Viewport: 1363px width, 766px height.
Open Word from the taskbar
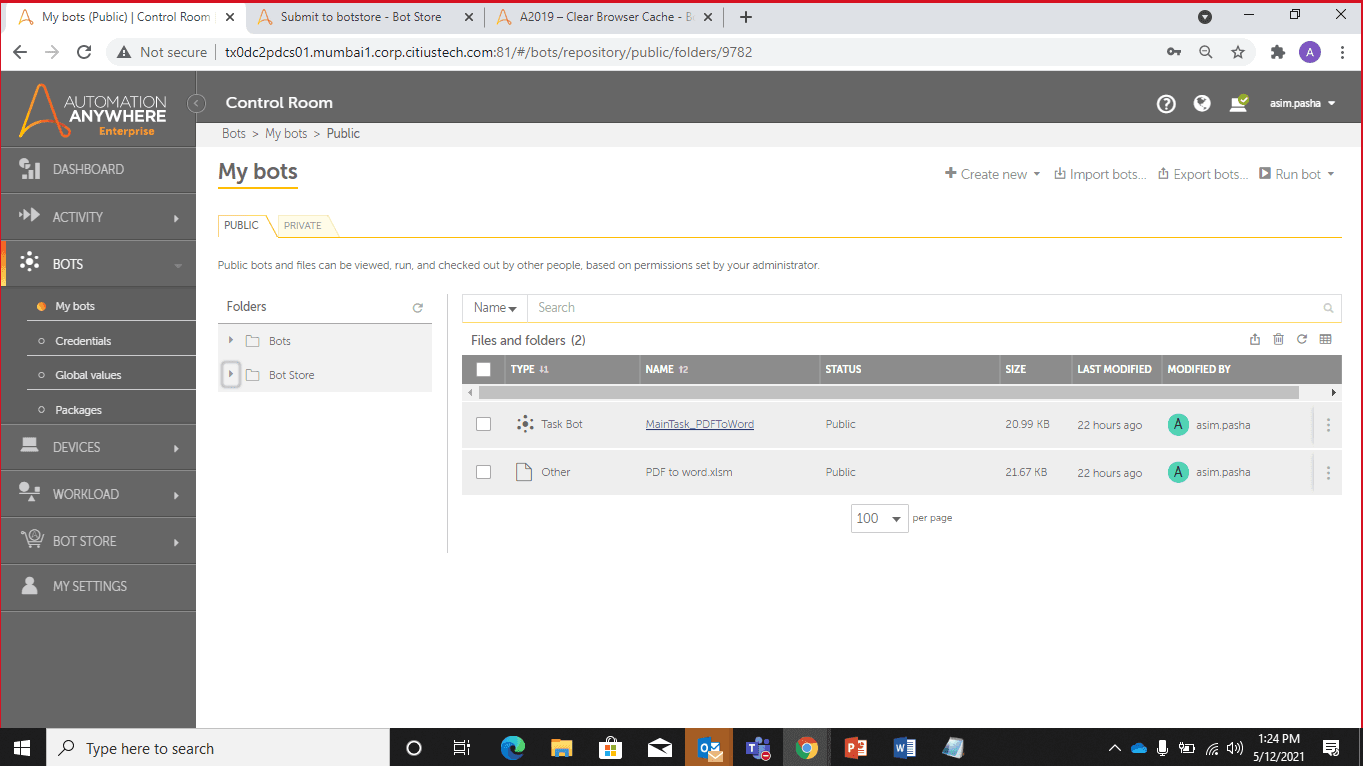coord(904,748)
